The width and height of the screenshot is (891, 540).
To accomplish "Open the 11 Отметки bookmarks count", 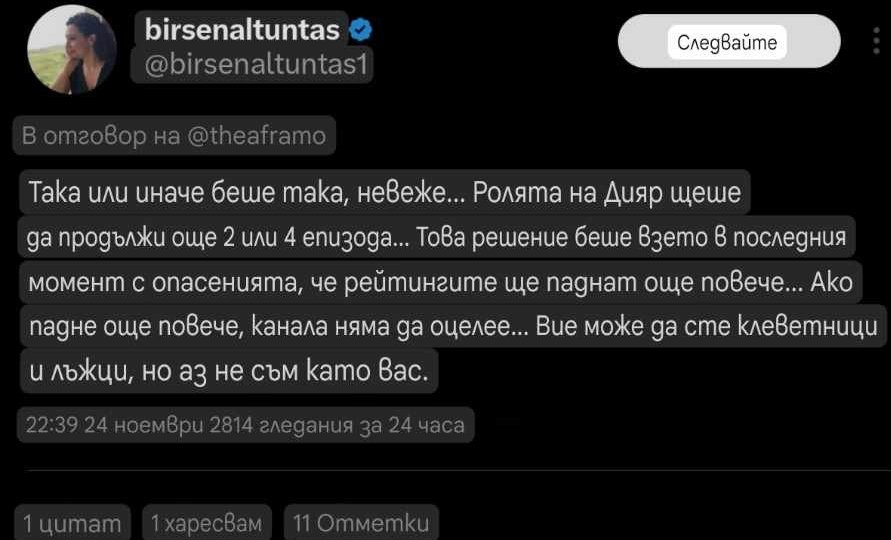I will point(361,522).
